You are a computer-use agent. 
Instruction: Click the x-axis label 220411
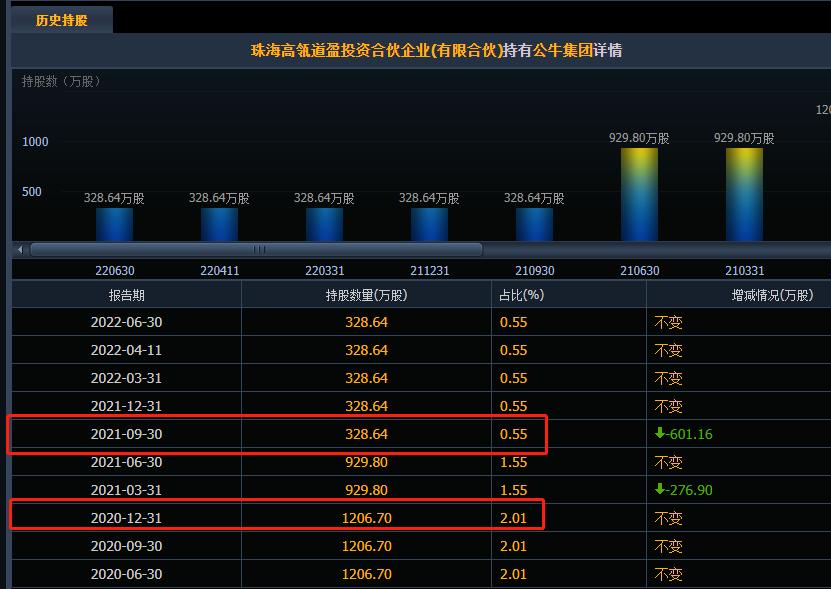pyautogui.click(x=219, y=270)
